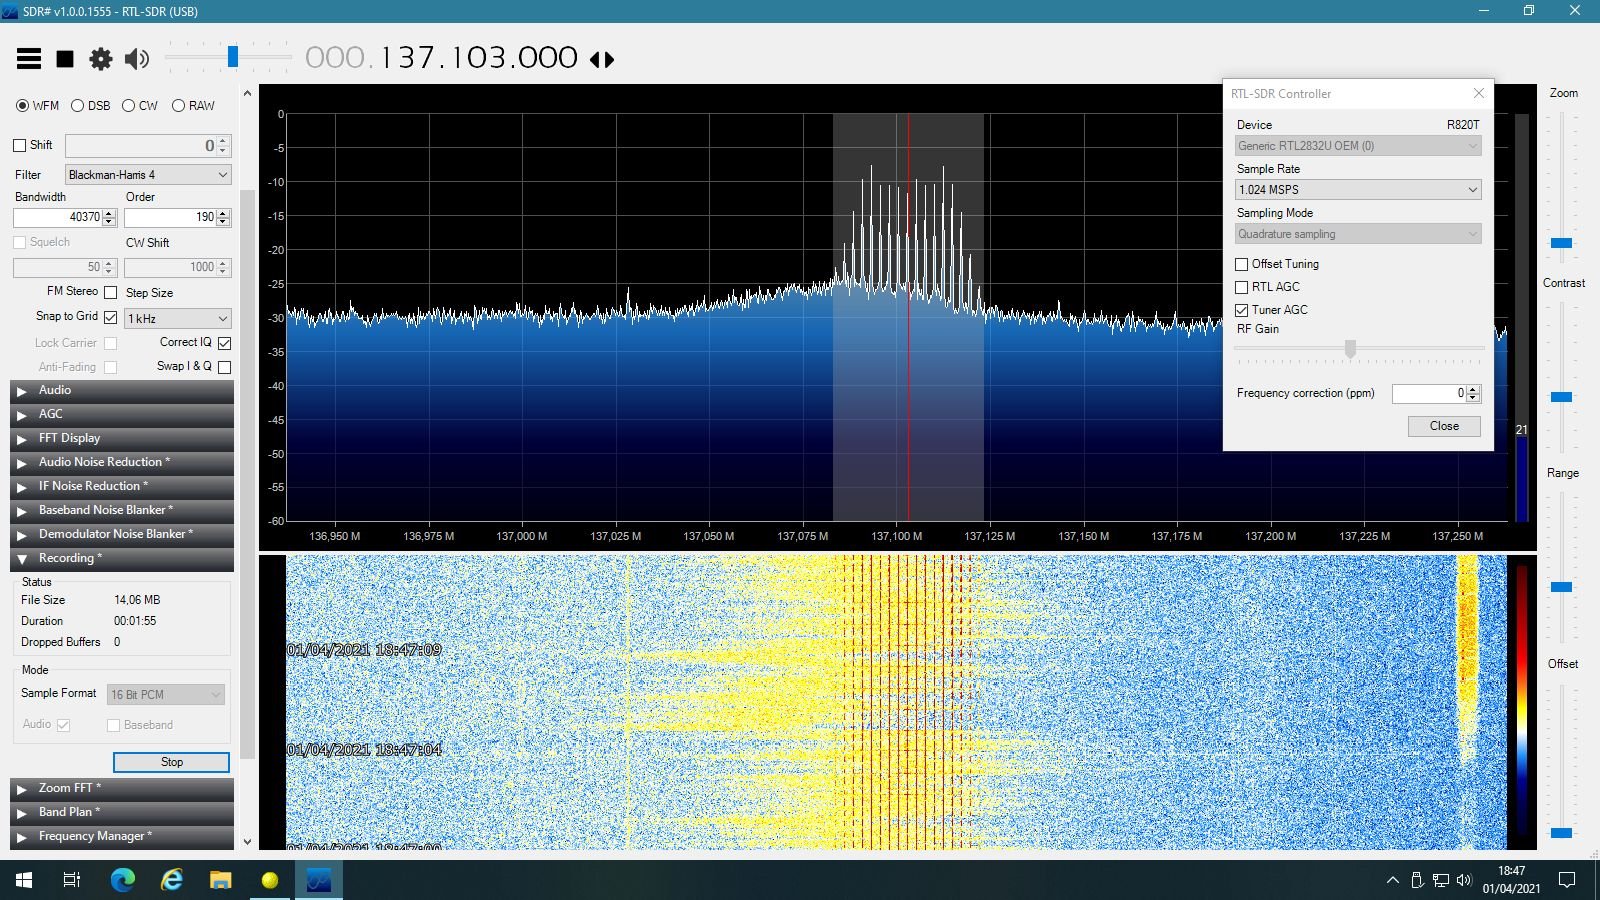This screenshot has width=1600, height=900.
Task: Increase the Bandwidth value with the up arrow
Action: pos(109,213)
